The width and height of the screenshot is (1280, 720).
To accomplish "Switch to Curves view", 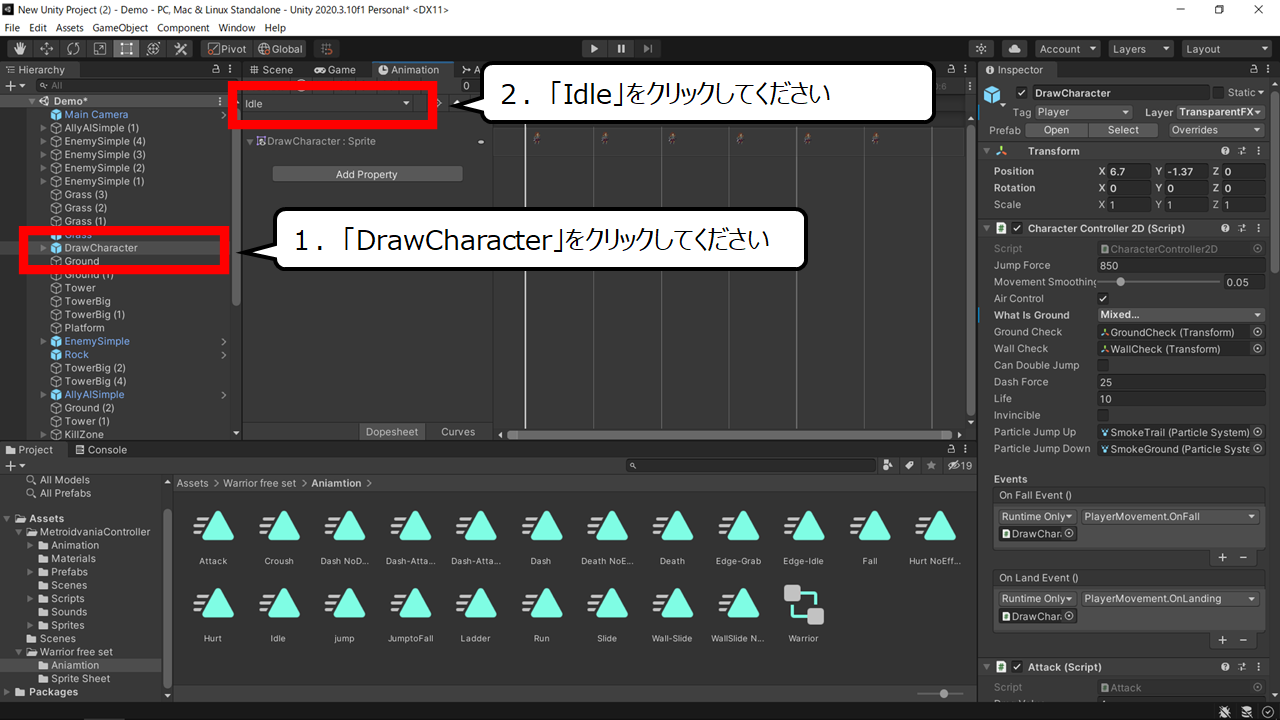I will [x=458, y=432].
